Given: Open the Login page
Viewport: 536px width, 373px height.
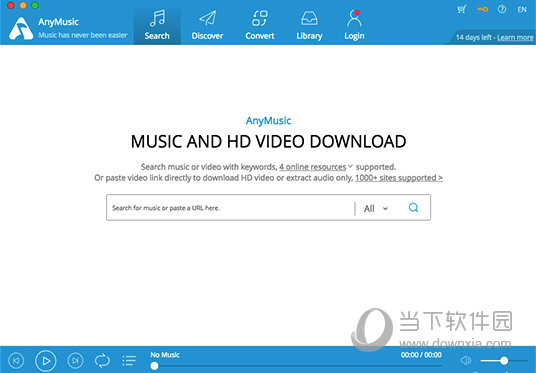Looking at the screenshot, I should pyautogui.click(x=354, y=25).
